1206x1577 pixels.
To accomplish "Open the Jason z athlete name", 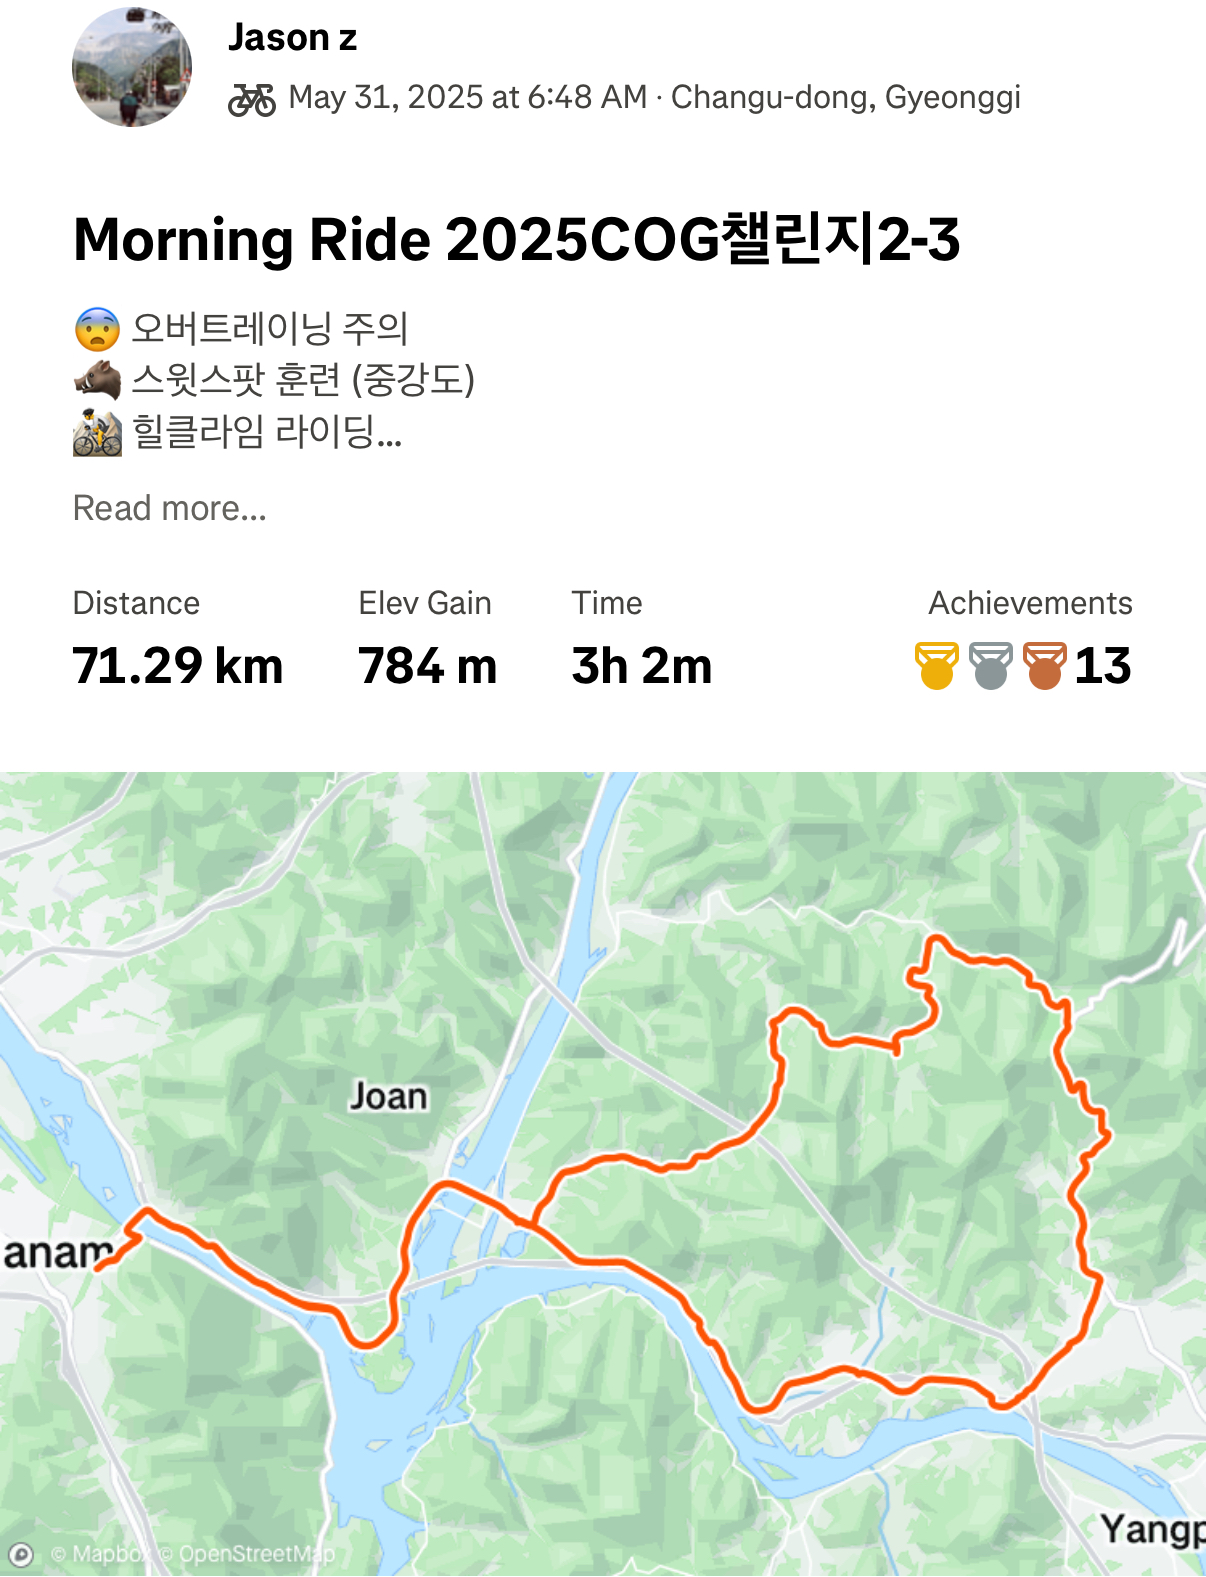I will click(292, 37).
